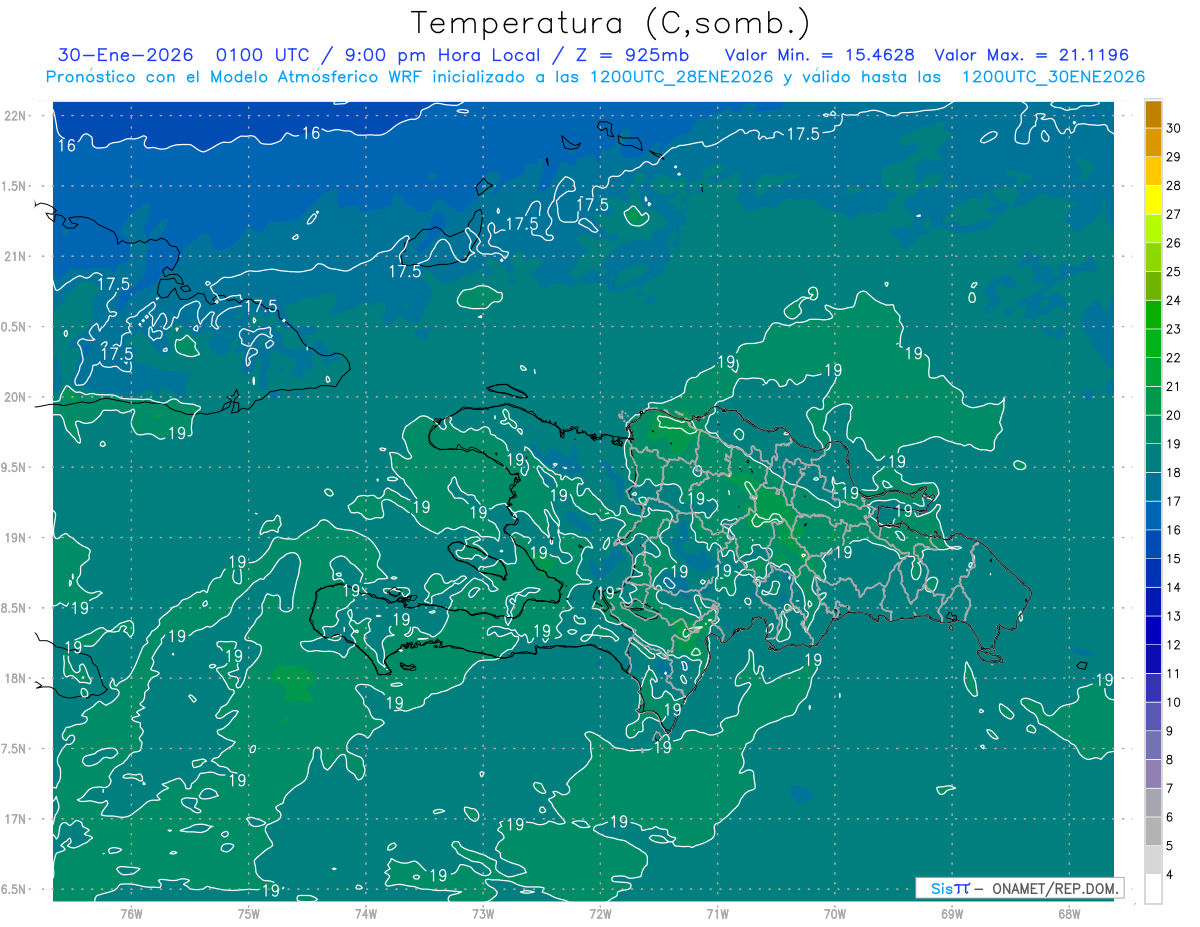
Task: Select the pressure level "Z = 925mb"
Action: pyautogui.click(x=633, y=55)
